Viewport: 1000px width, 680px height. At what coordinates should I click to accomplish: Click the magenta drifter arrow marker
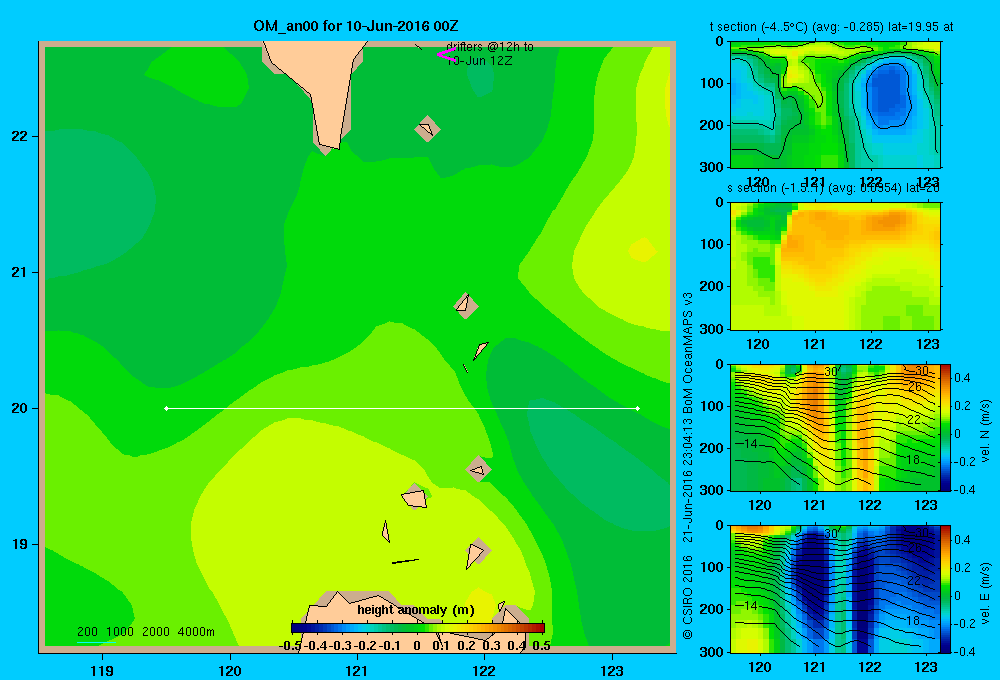445,55
